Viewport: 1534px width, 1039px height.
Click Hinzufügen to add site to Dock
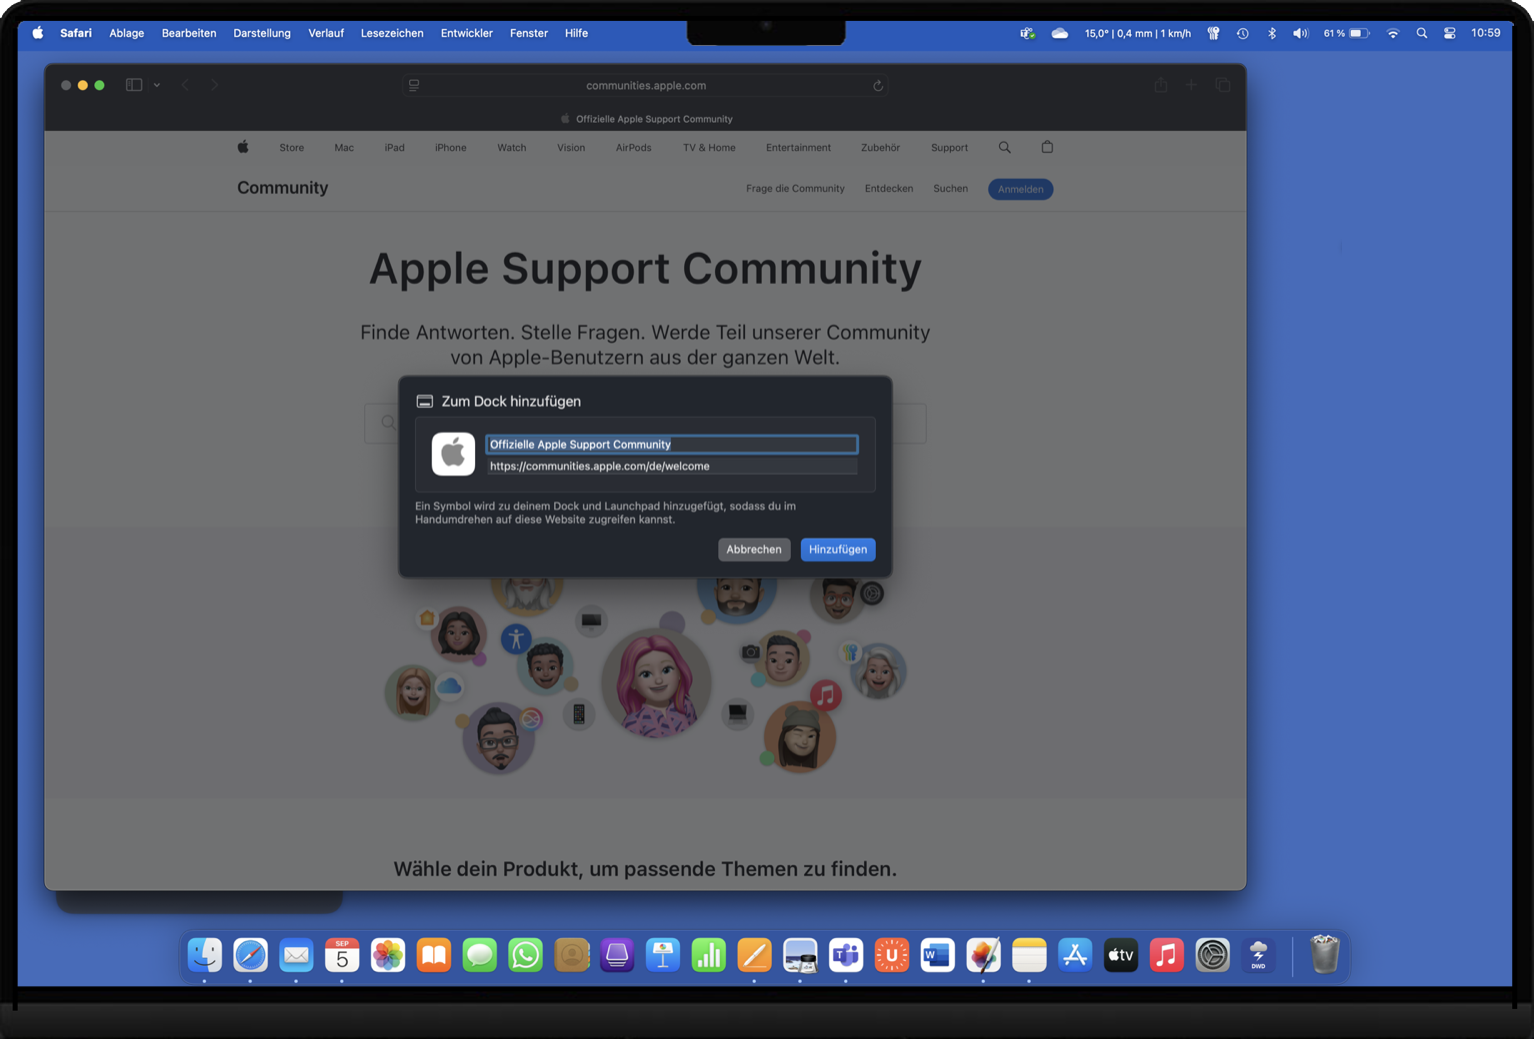coord(837,549)
